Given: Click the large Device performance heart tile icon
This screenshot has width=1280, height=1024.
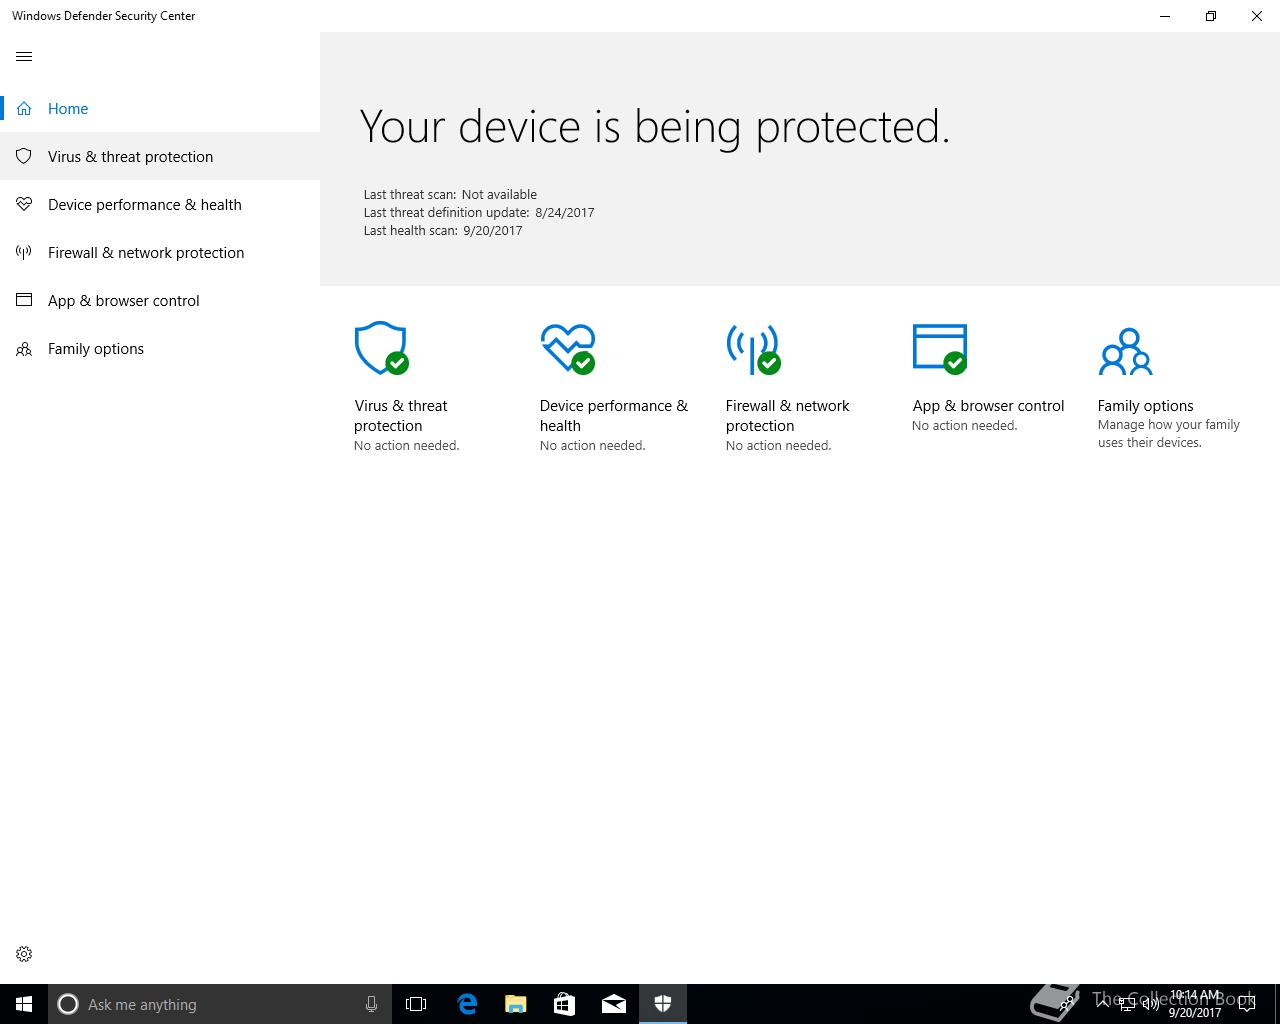Looking at the screenshot, I should [x=568, y=348].
